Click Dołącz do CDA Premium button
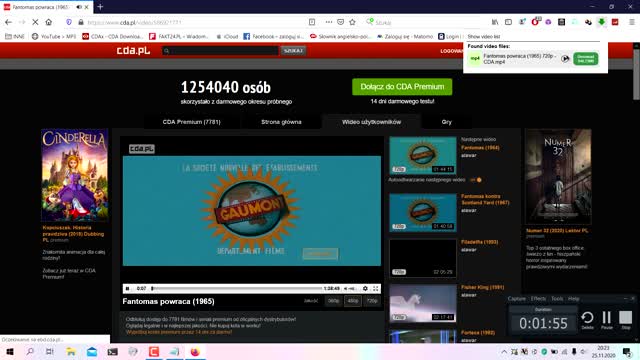Image resolution: width=640 pixels, height=360 pixels. (402, 87)
